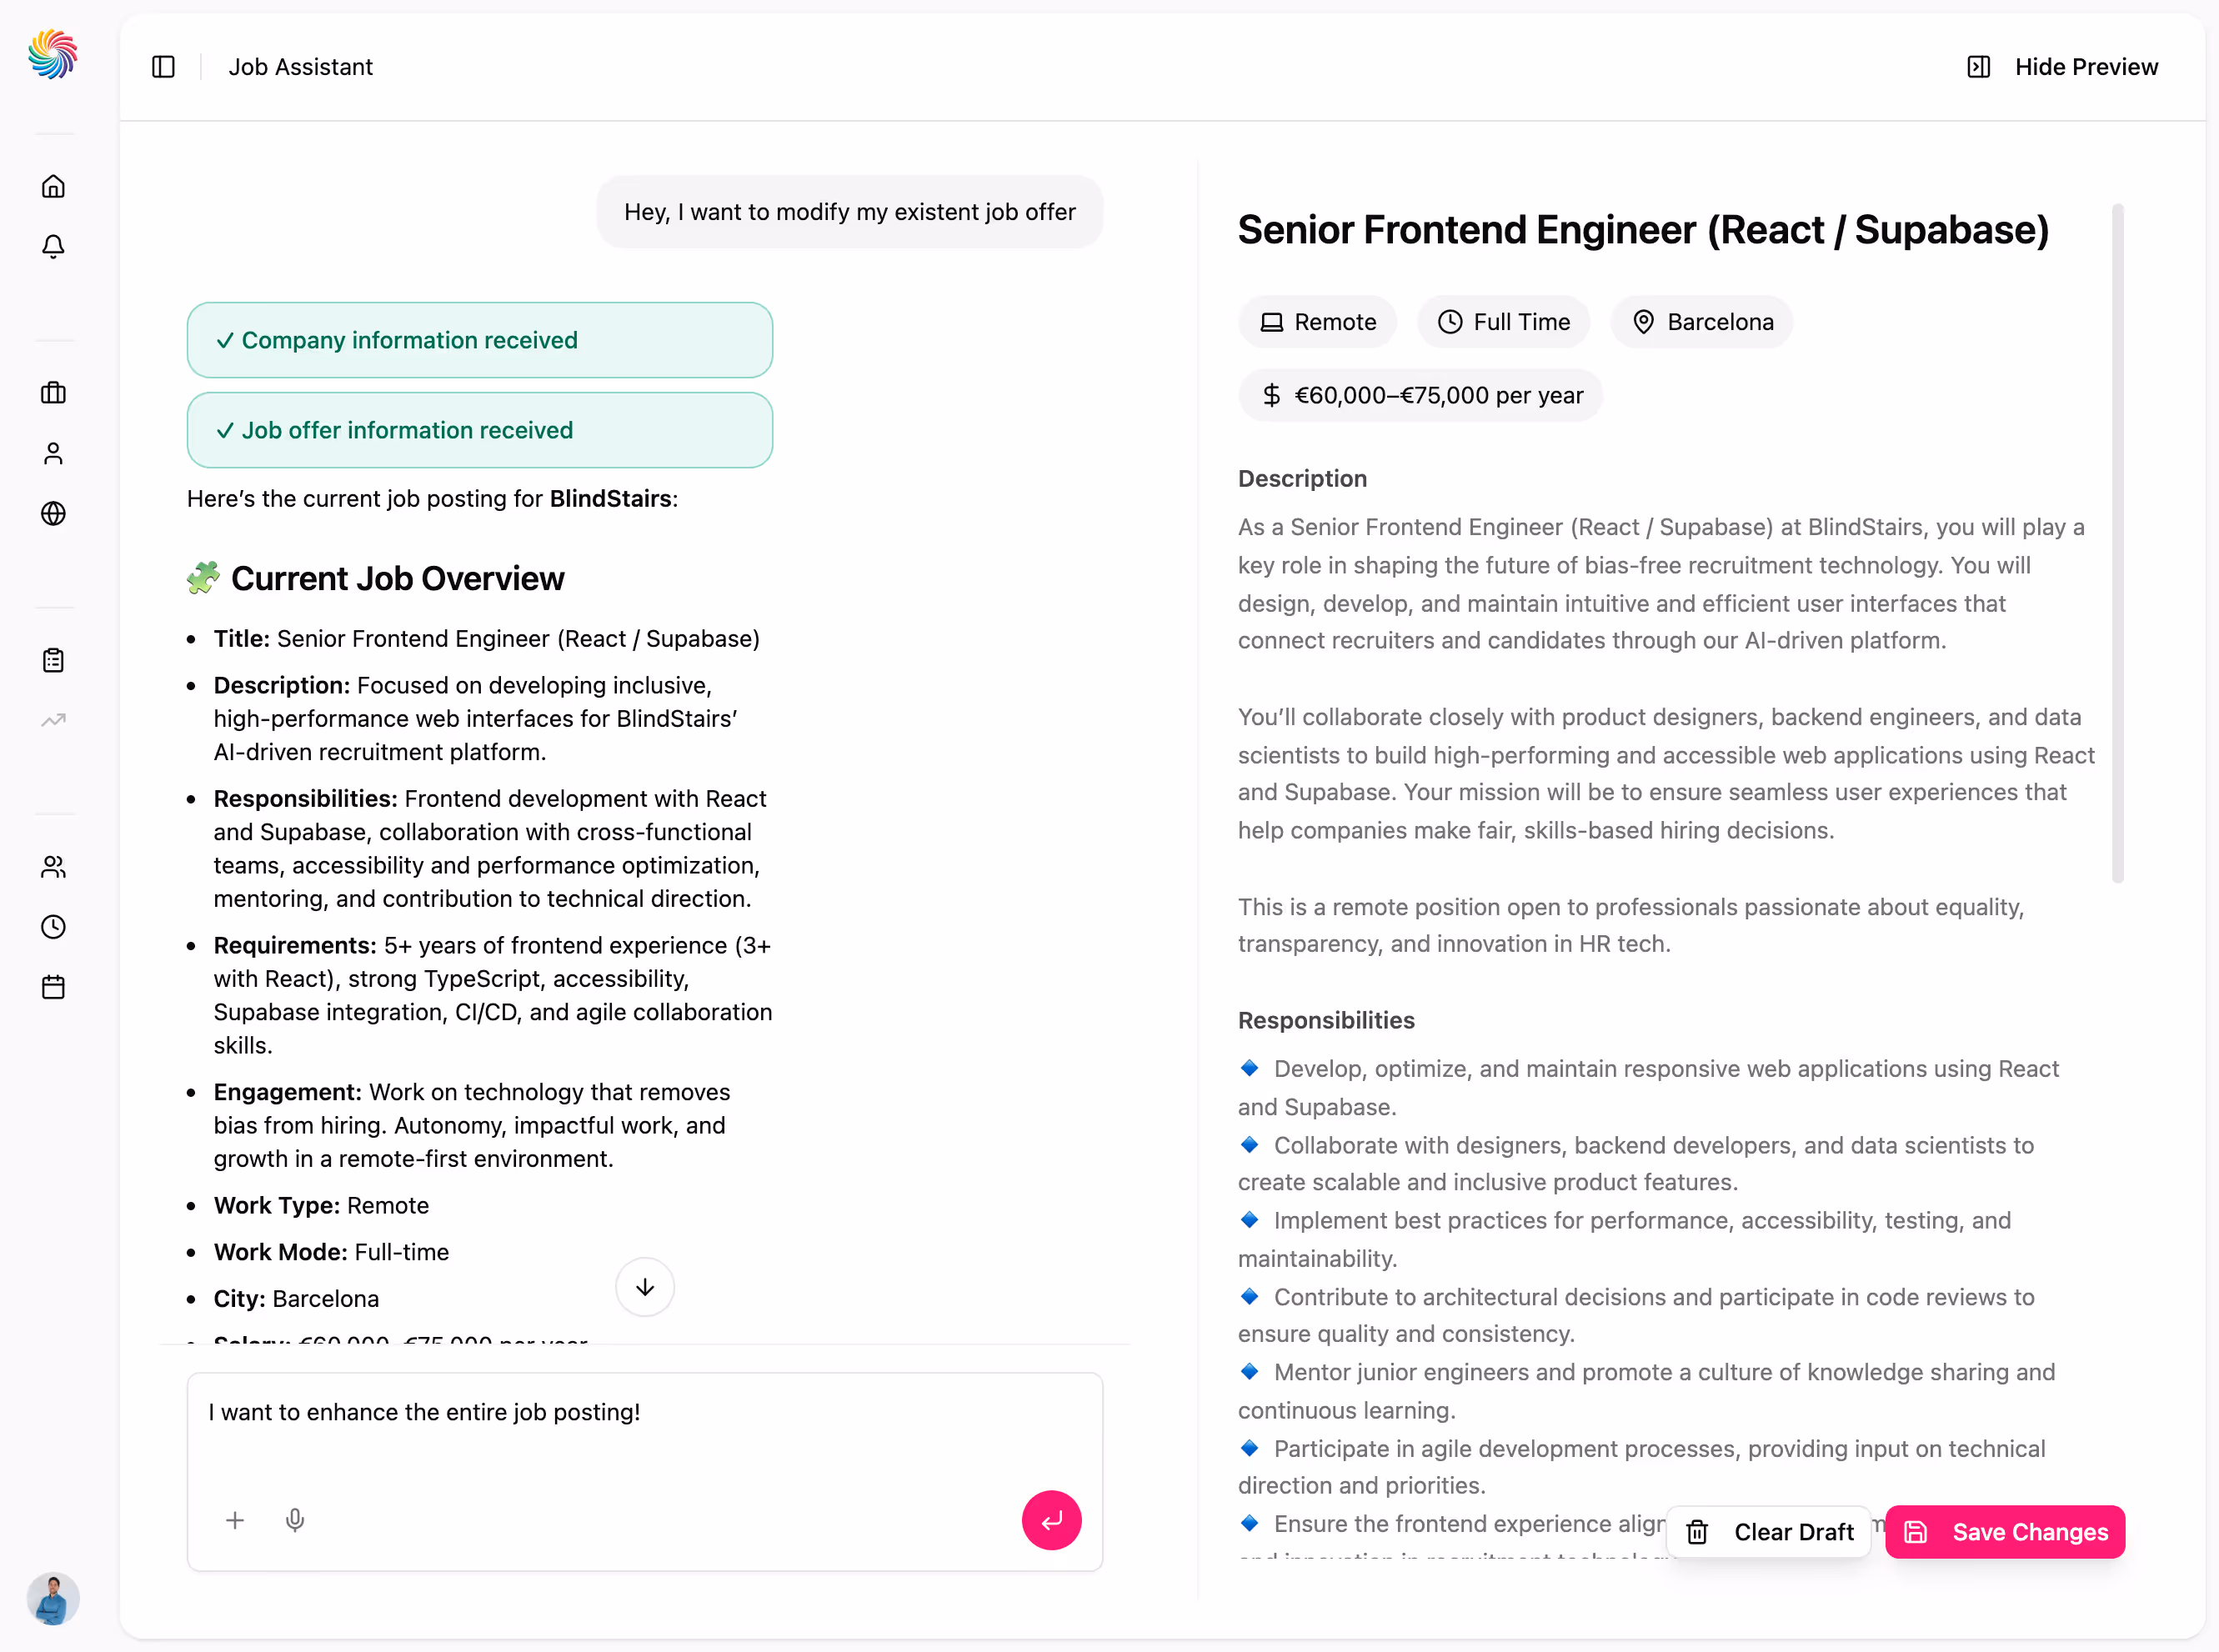Click Hide Preview in the header

point(2063,66)
